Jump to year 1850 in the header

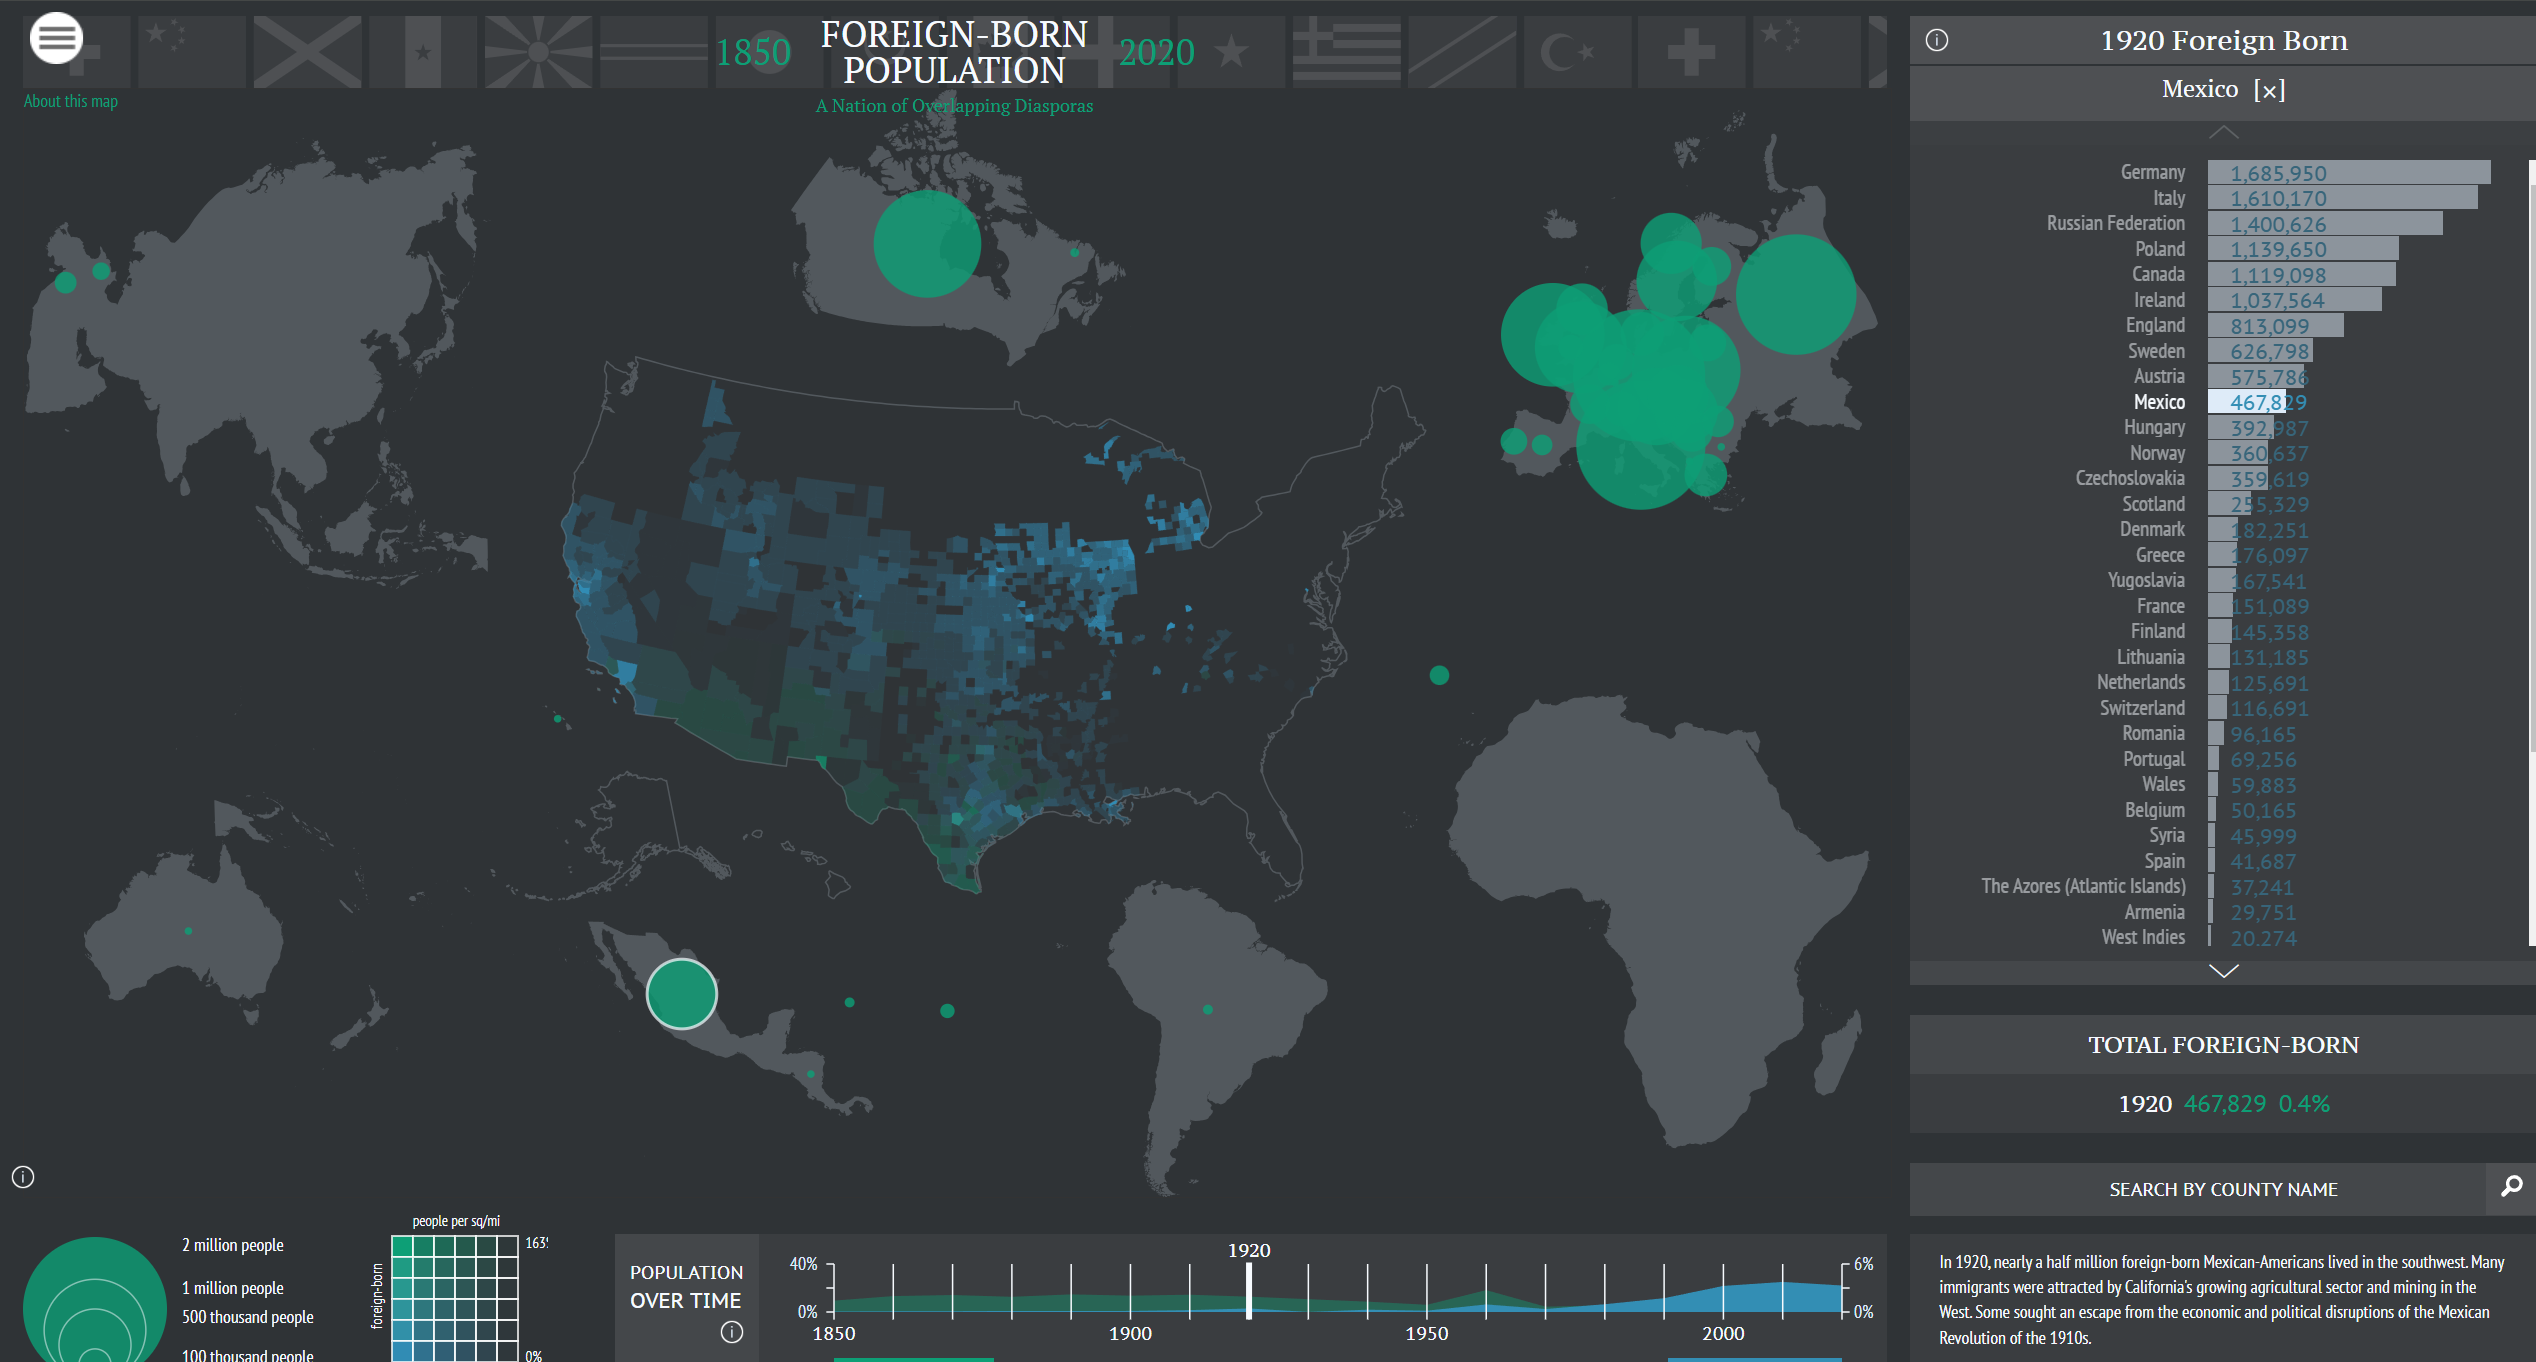pos(753,52)
